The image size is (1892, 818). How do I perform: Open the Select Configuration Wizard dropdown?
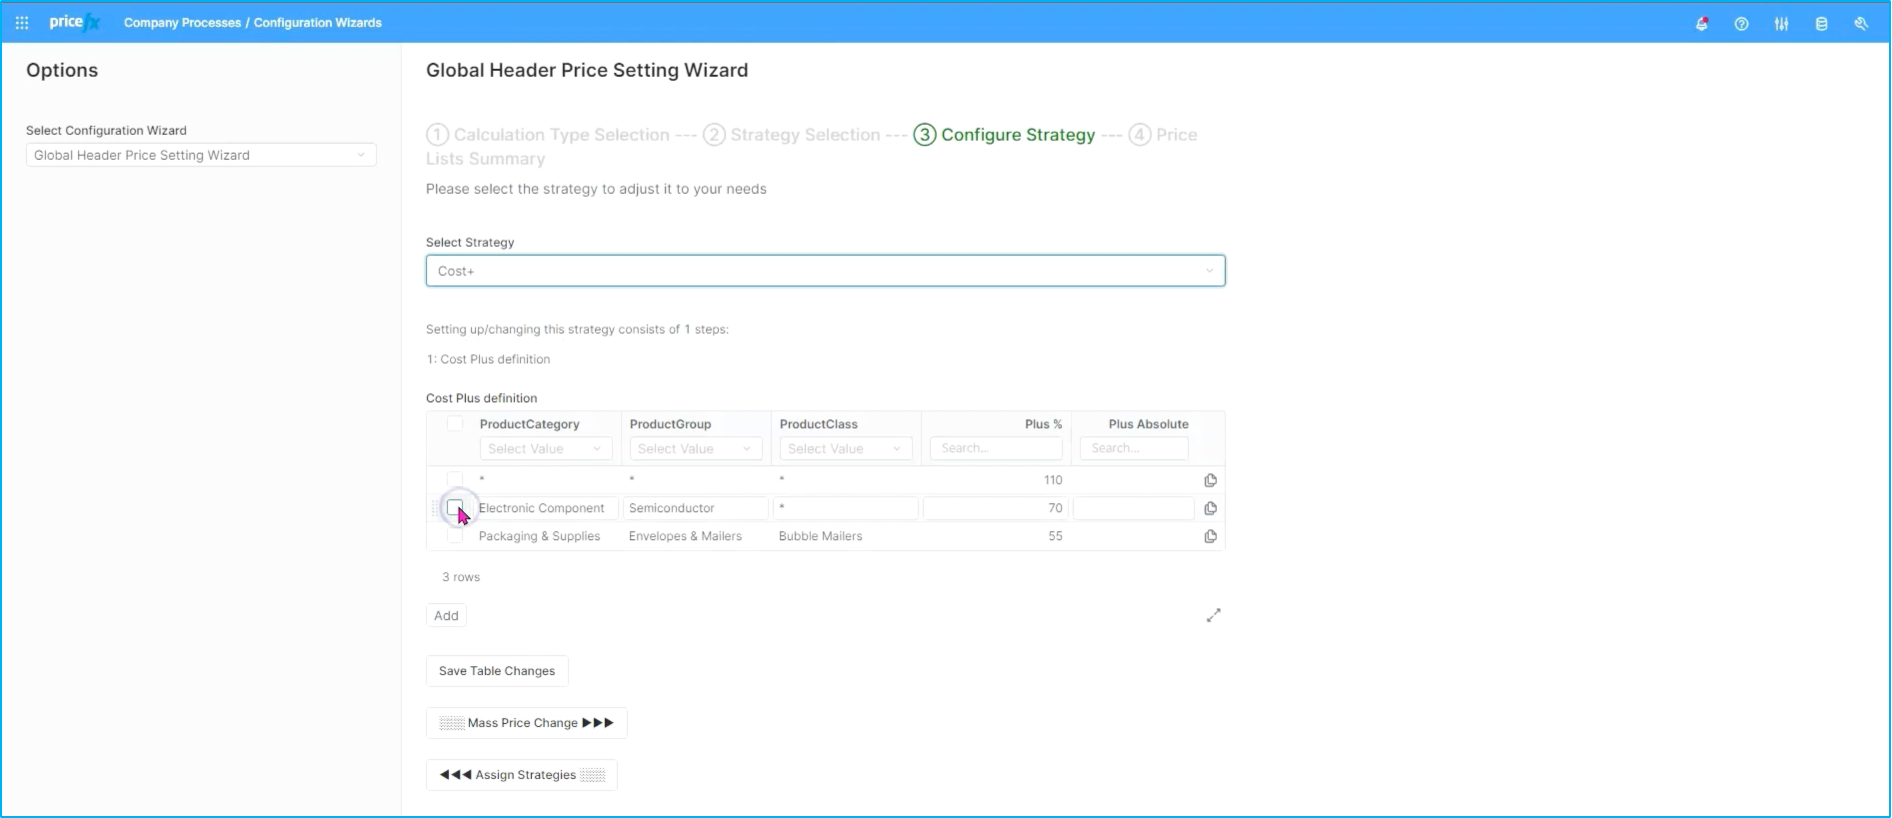tap(201, 155)
